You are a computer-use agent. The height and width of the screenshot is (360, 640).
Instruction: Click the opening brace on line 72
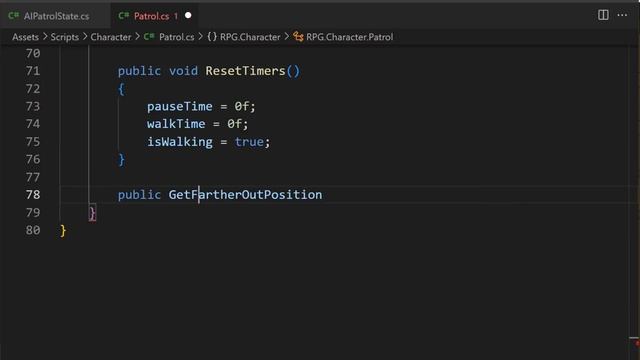(121, 89)
